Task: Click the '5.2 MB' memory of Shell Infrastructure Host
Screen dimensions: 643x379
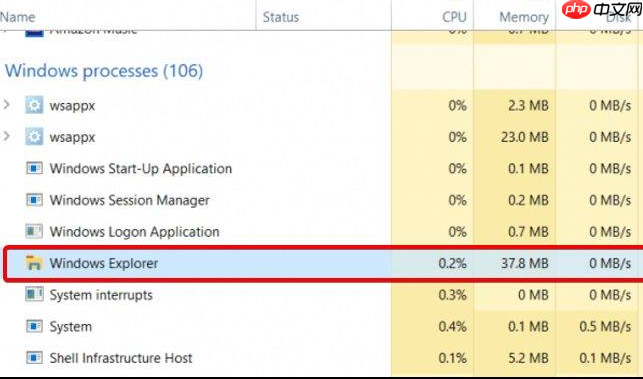Action: tap(528, 358)
